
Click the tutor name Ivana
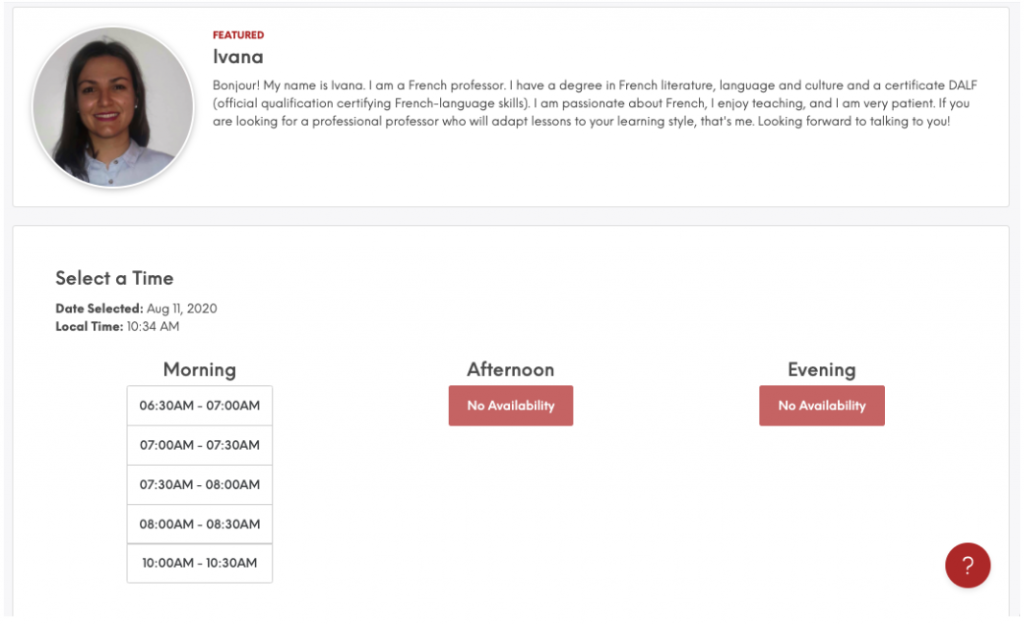point(238,57)
